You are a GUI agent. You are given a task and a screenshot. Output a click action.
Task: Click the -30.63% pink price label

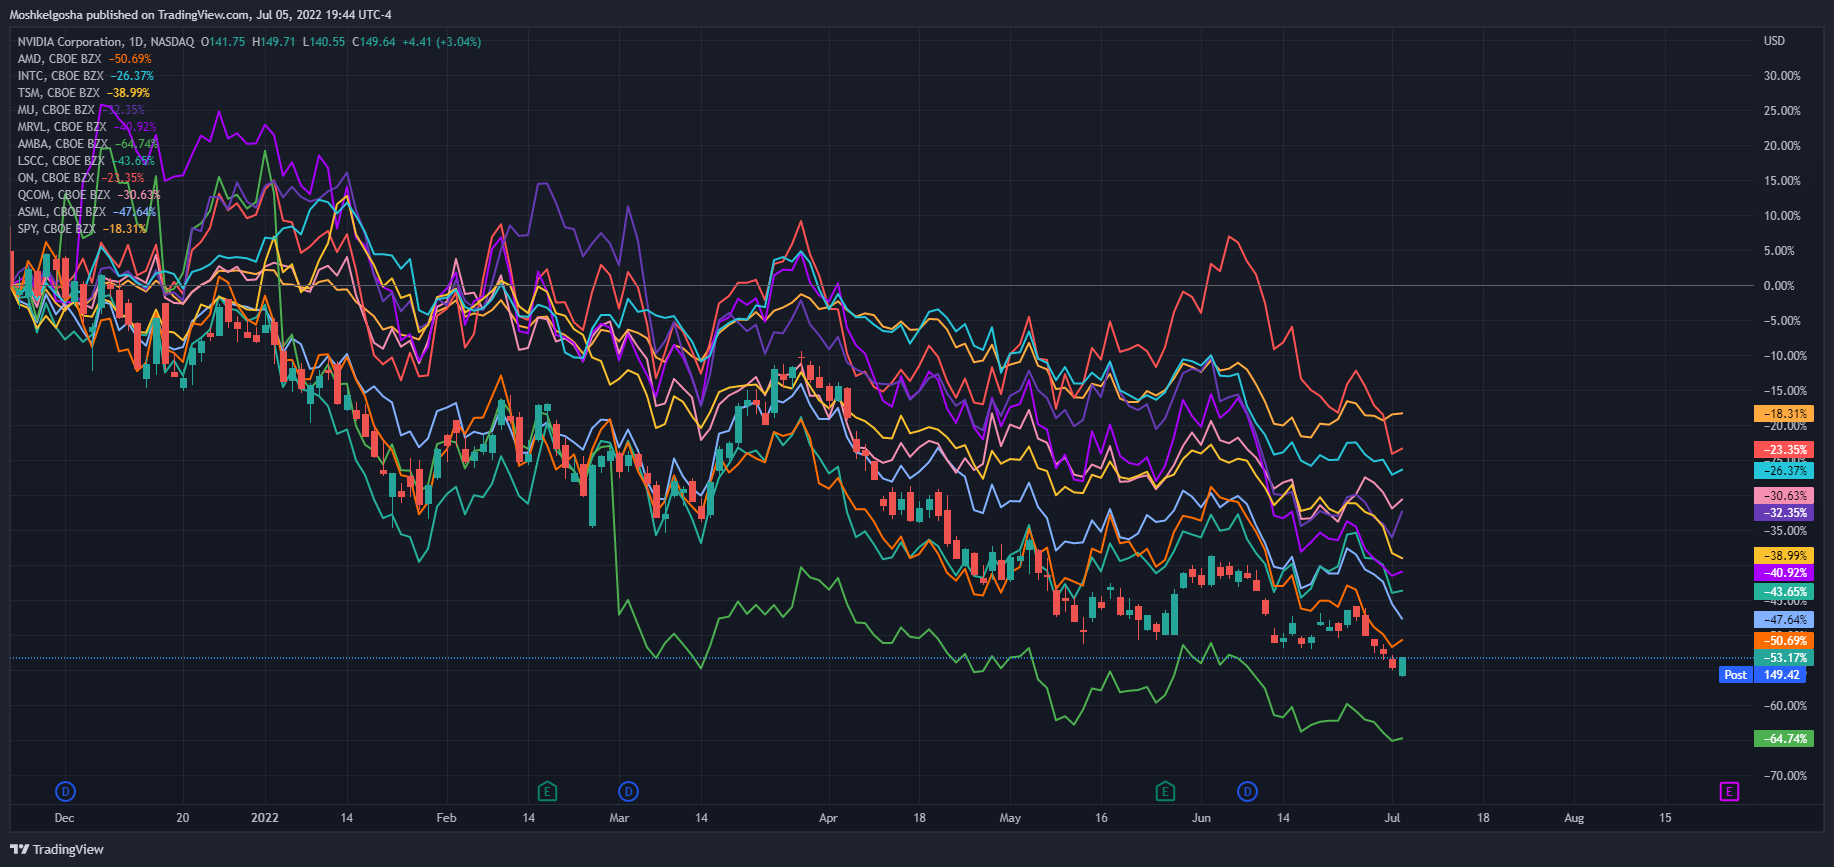1784,495
